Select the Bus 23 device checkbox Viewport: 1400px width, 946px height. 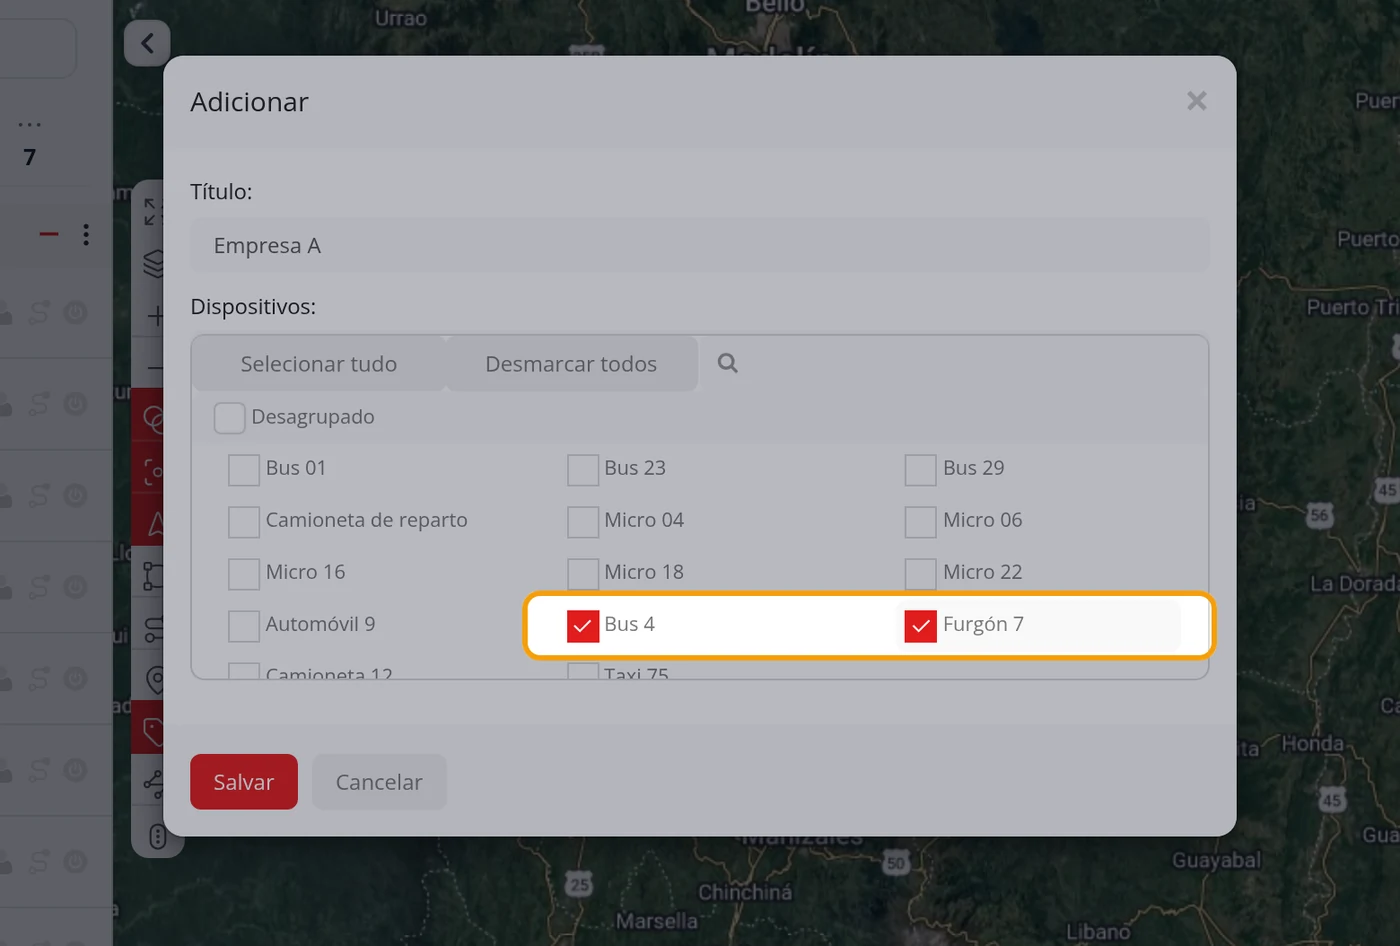pos(583,469)
